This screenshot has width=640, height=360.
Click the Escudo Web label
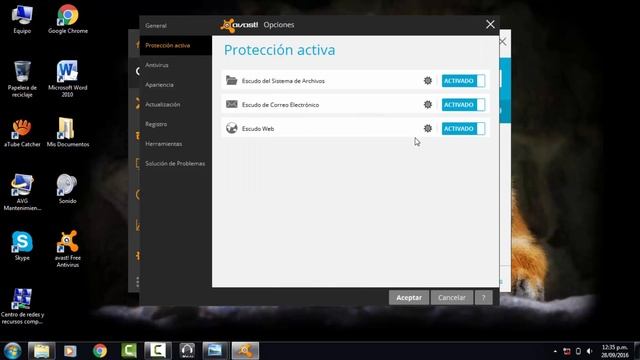click(258, 129)
